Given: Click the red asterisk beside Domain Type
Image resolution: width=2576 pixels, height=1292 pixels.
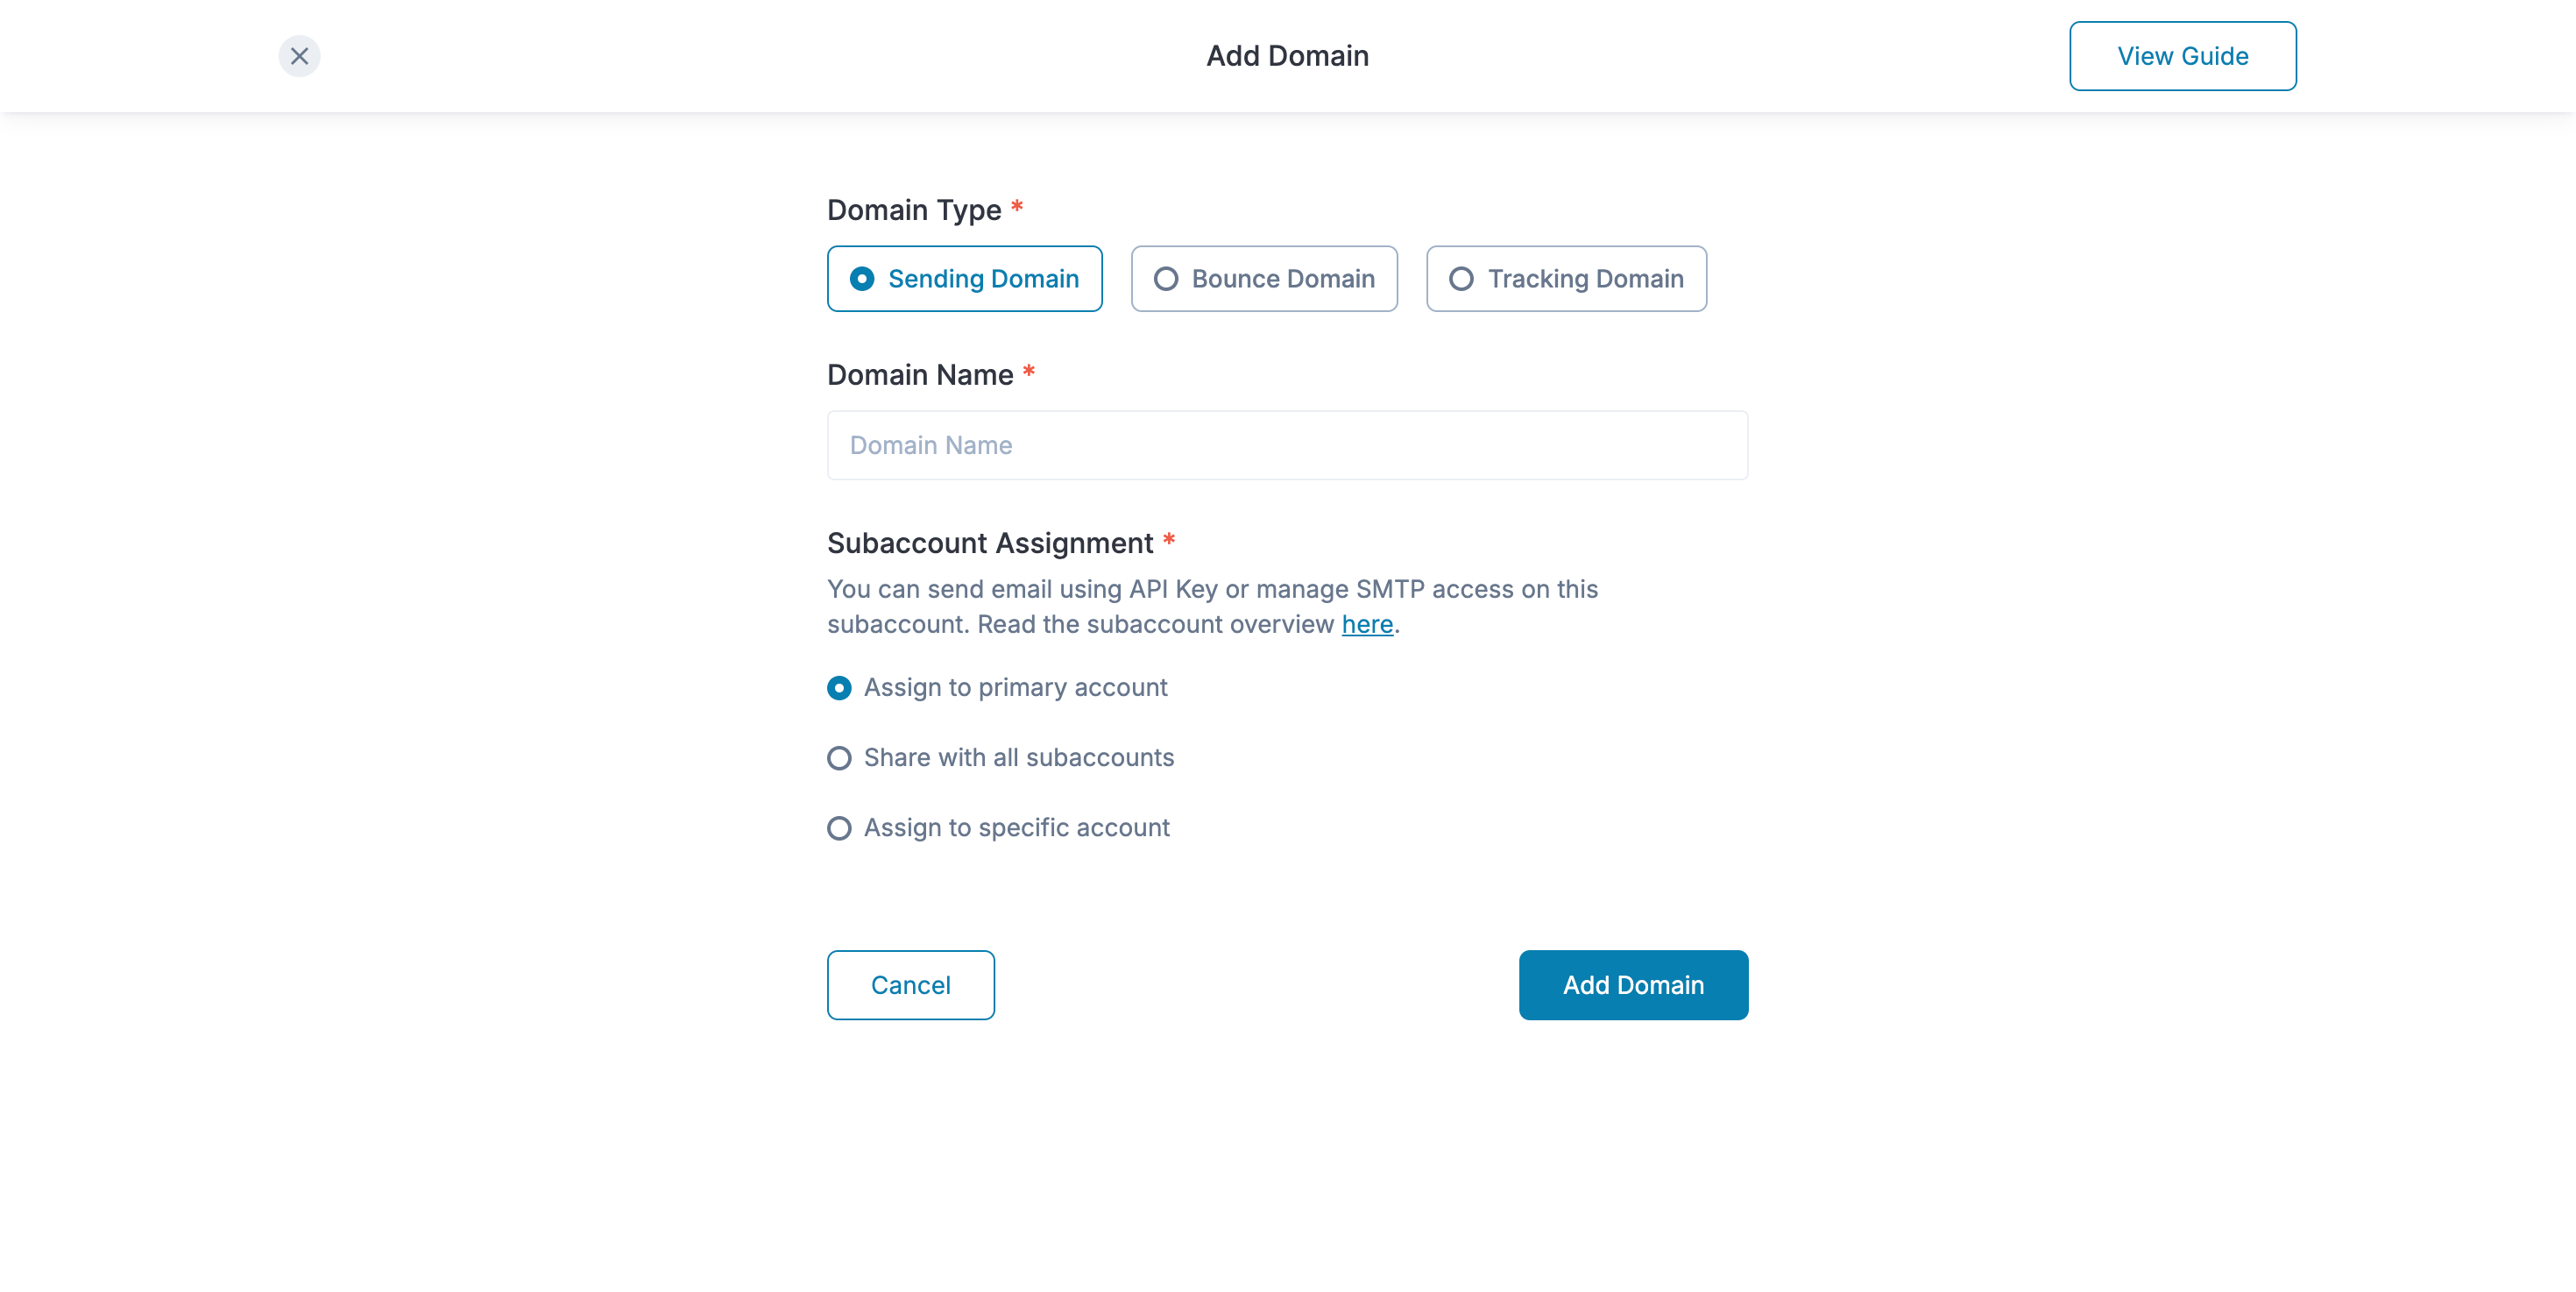Looking at the screenshot, I should (1017, 207).
